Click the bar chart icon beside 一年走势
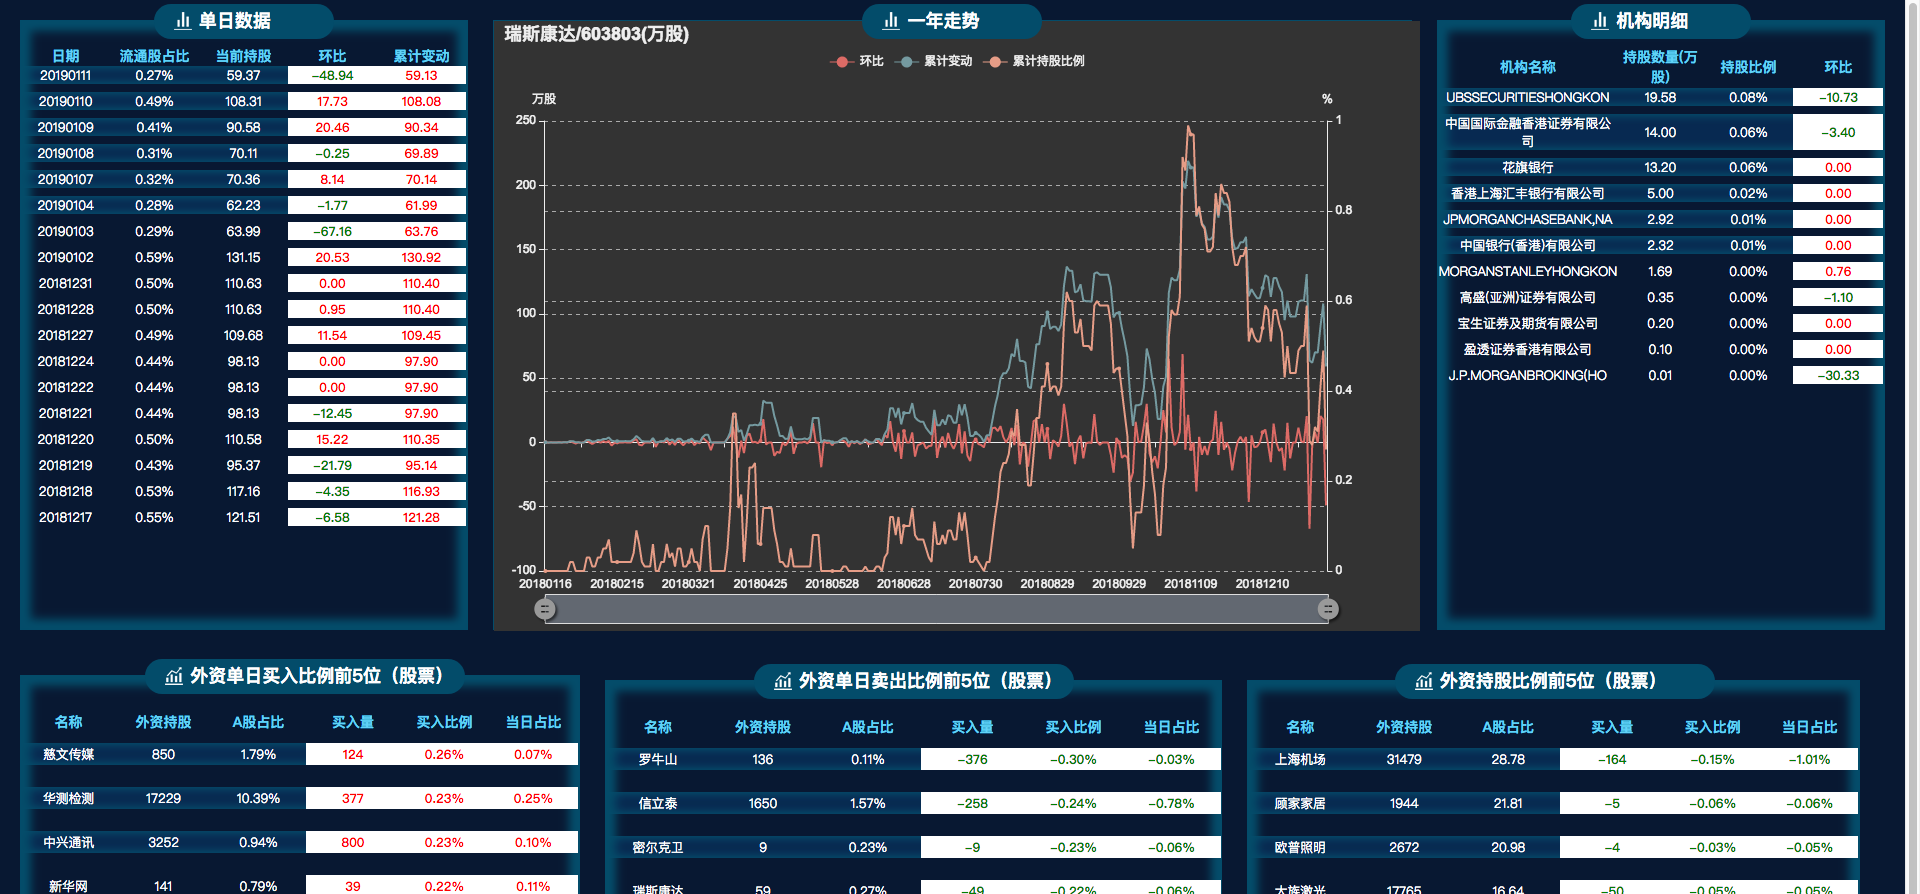 click(891, 20)
